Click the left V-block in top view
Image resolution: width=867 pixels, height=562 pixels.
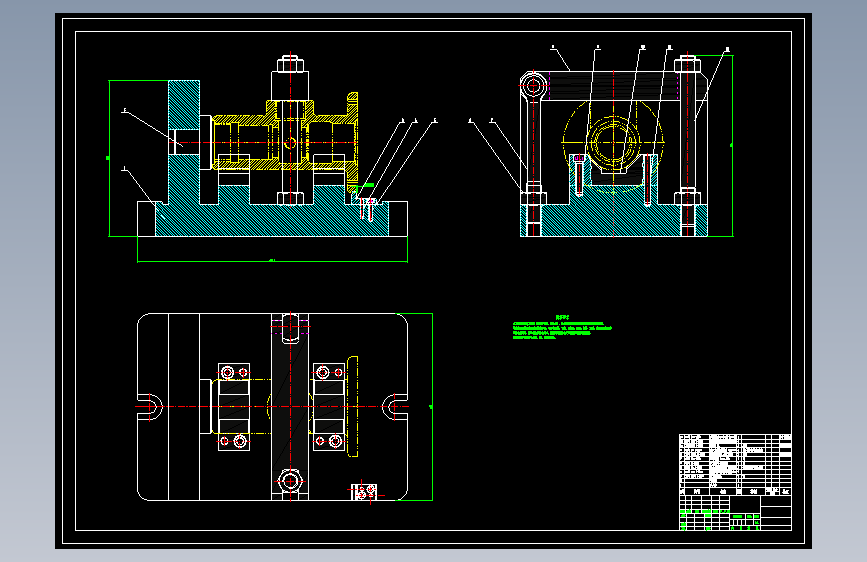[x=234, y=407]
